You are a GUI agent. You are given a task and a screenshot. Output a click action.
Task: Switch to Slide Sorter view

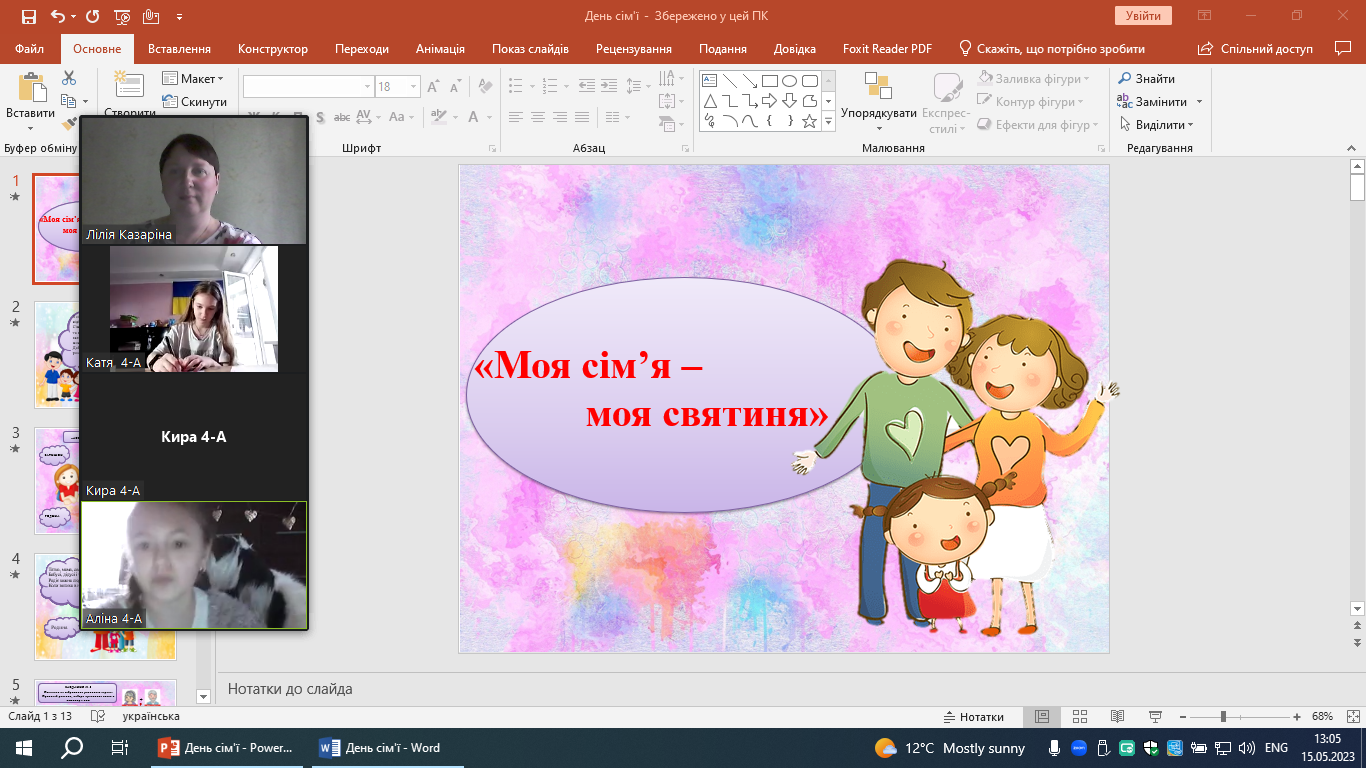tap(1080, 717)
